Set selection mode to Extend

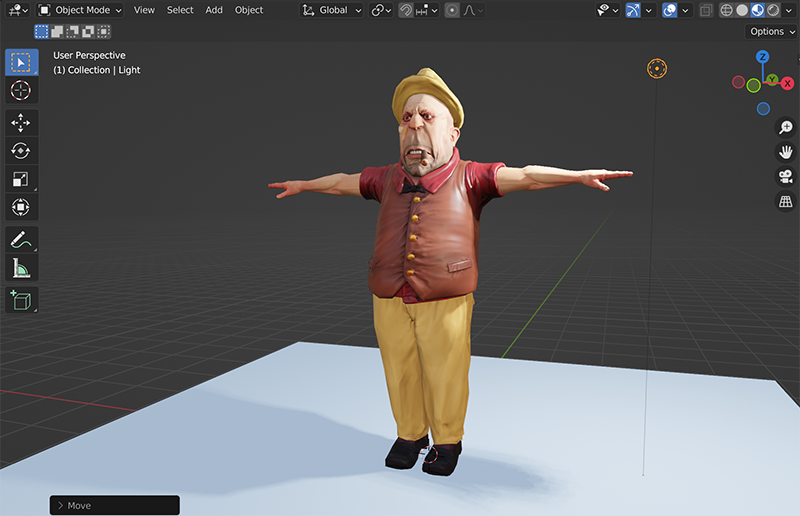tap(57, 32)
